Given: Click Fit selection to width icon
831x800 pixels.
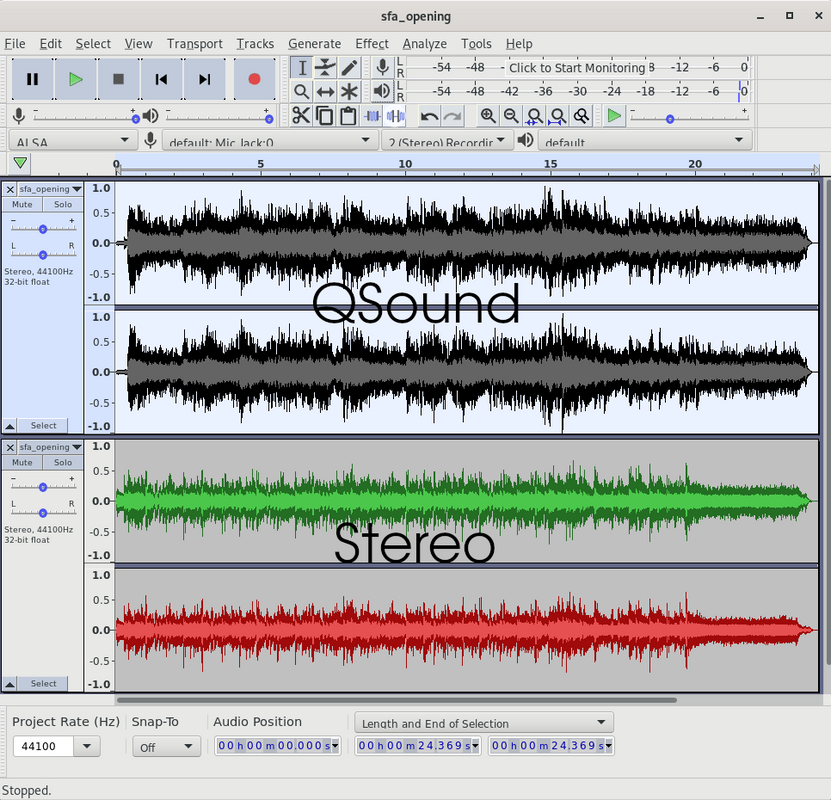Looking at the screenshot, I should (534, 115).
